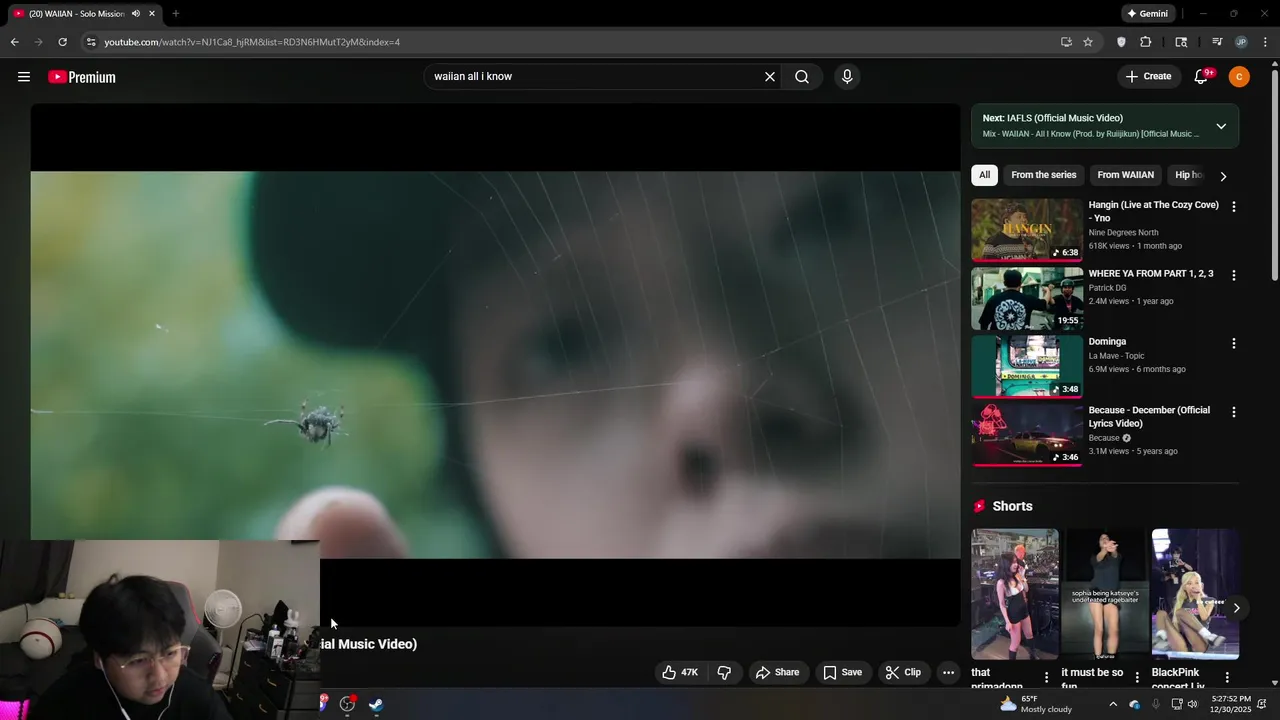Open options menu for Because - December
Viewport: 1280px width, 720px height.
click(x=1233, y=412)
